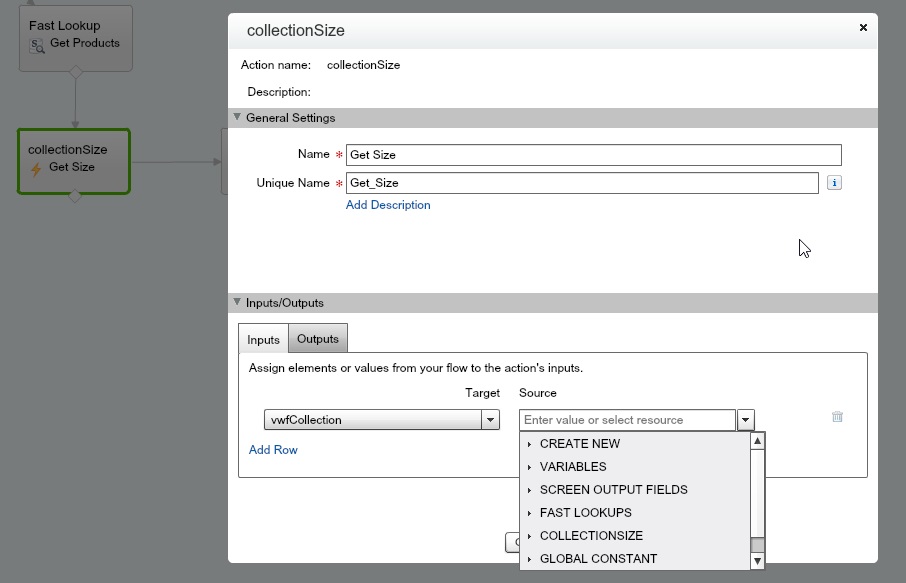Expand VARIABLES in the resource list
Viewport: 906px width, 583px height.
coord(572,467)
